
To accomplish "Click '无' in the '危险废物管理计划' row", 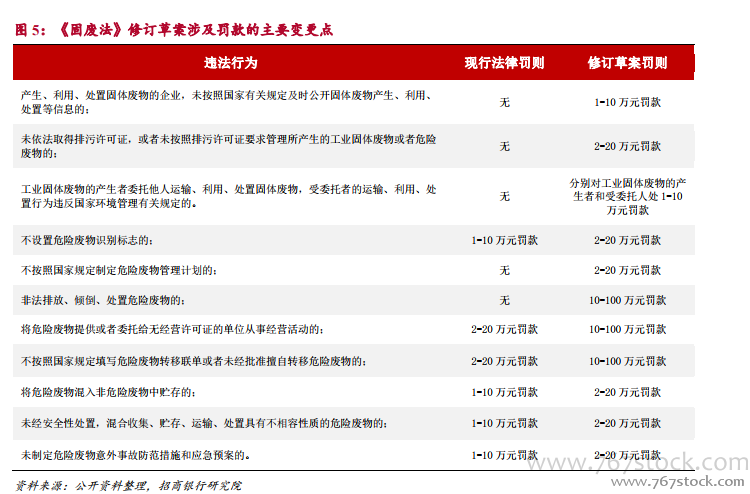I will pyautogui.click(x=504, y=270).
